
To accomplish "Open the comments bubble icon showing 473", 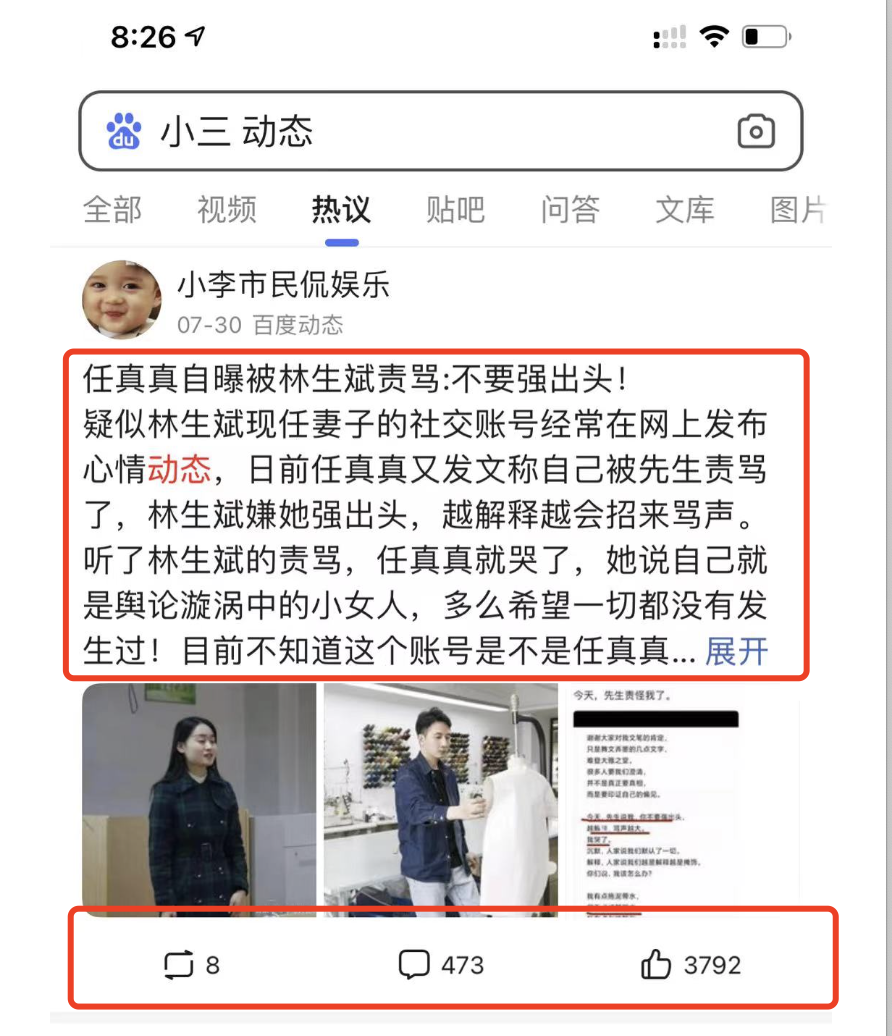I will coord(414,965).
